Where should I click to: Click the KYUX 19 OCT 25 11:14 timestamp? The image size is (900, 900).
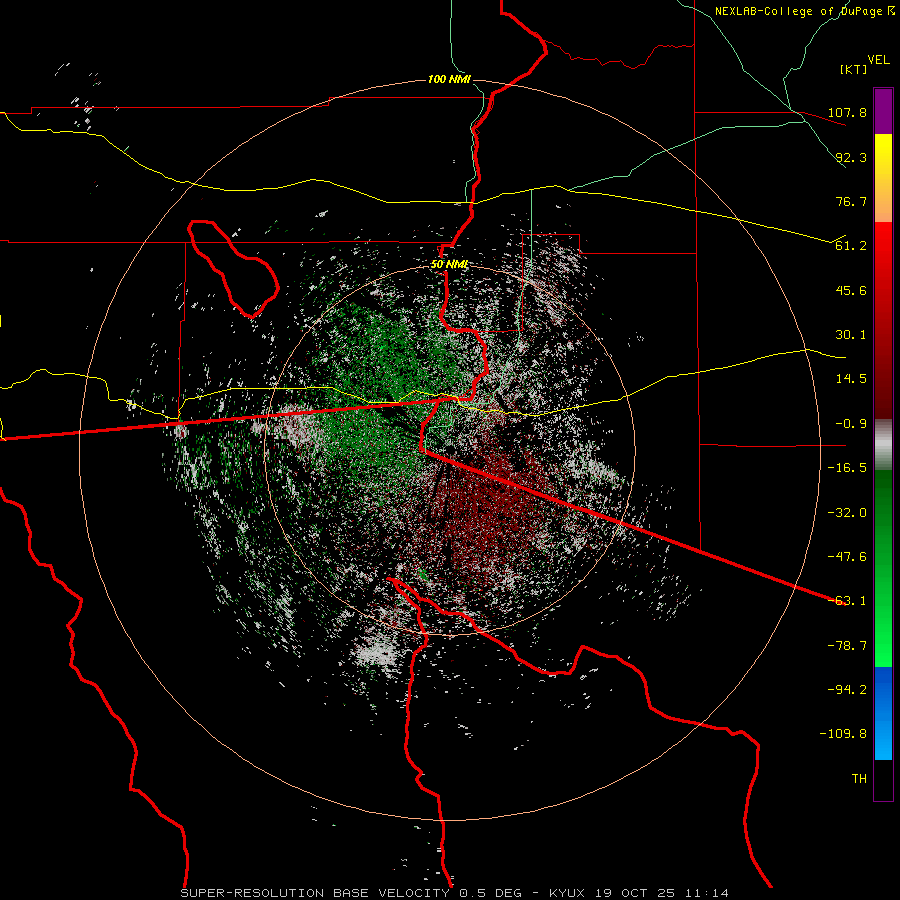639,893
